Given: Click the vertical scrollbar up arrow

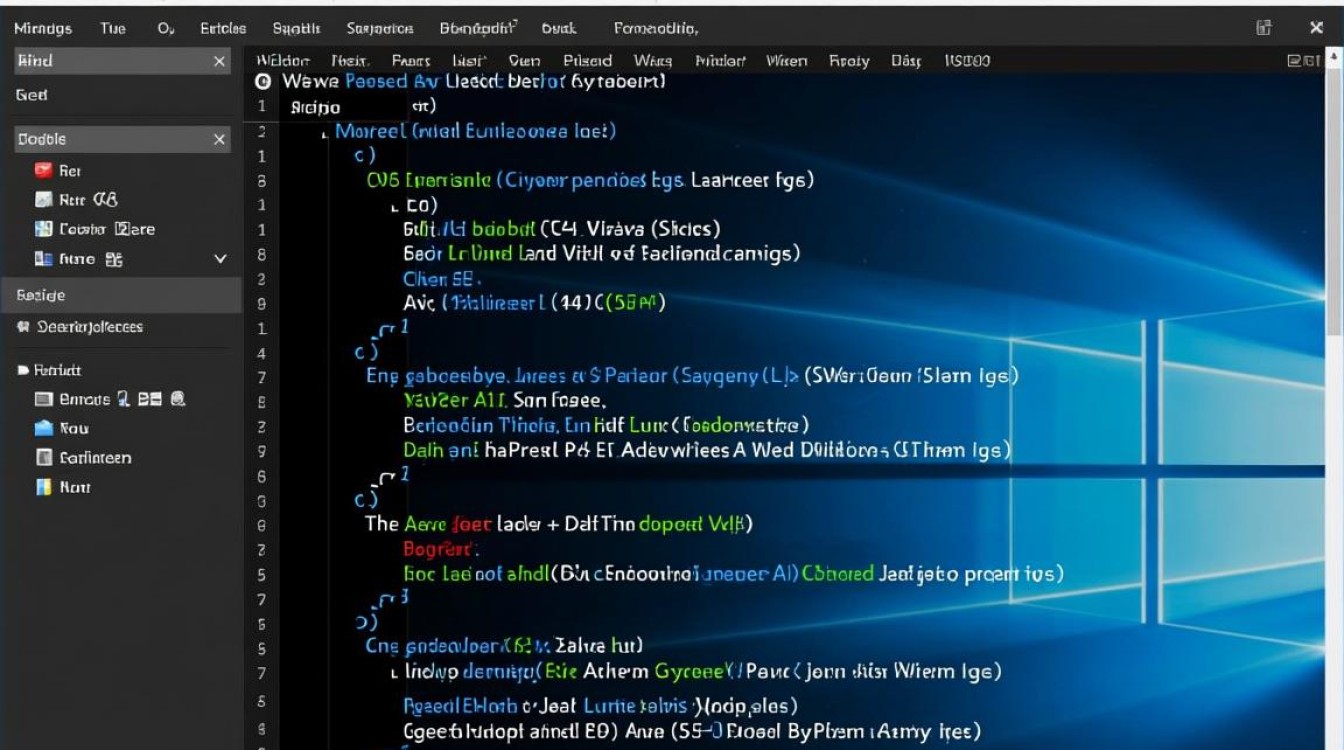Looking at the screenshot, I should [x=1334, y=58].
